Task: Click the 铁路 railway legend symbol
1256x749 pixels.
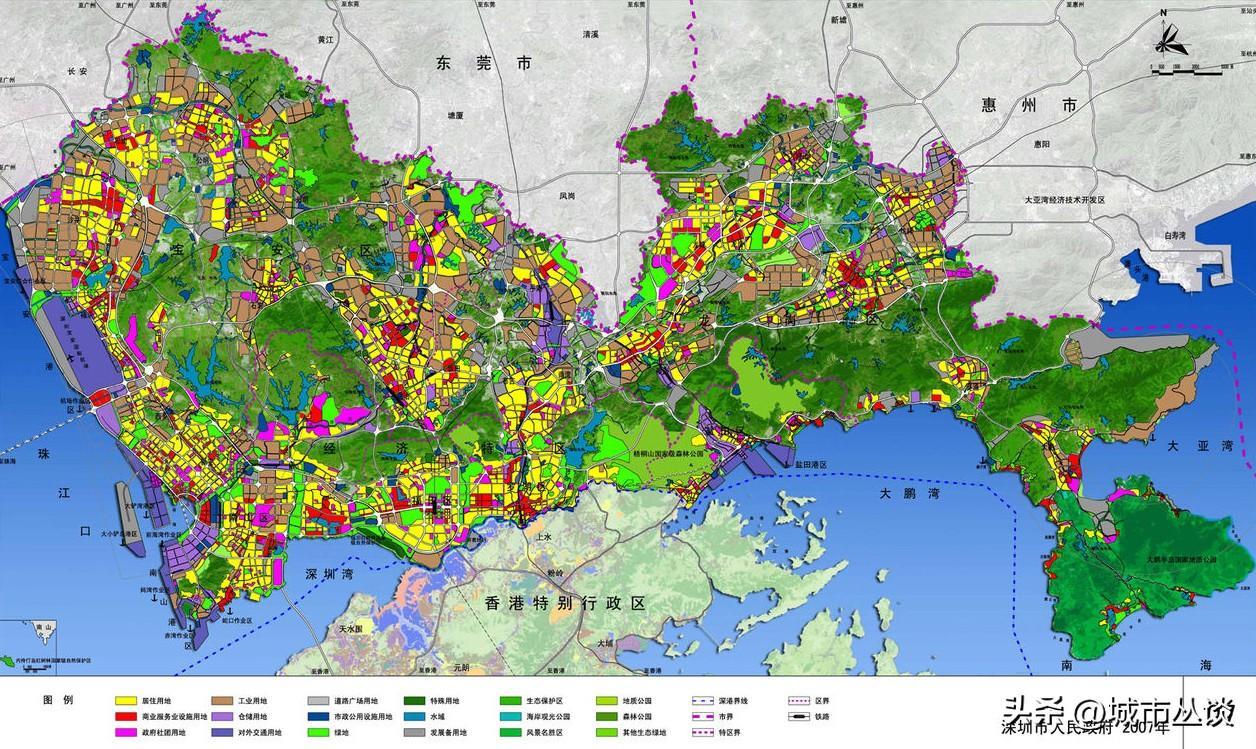Action: [x=800, y=717]
